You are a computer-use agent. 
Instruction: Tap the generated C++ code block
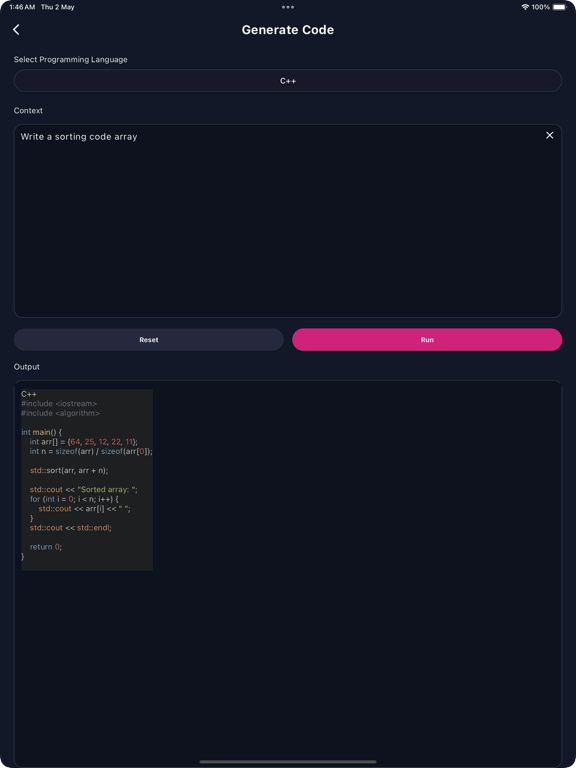click(87, 480)
